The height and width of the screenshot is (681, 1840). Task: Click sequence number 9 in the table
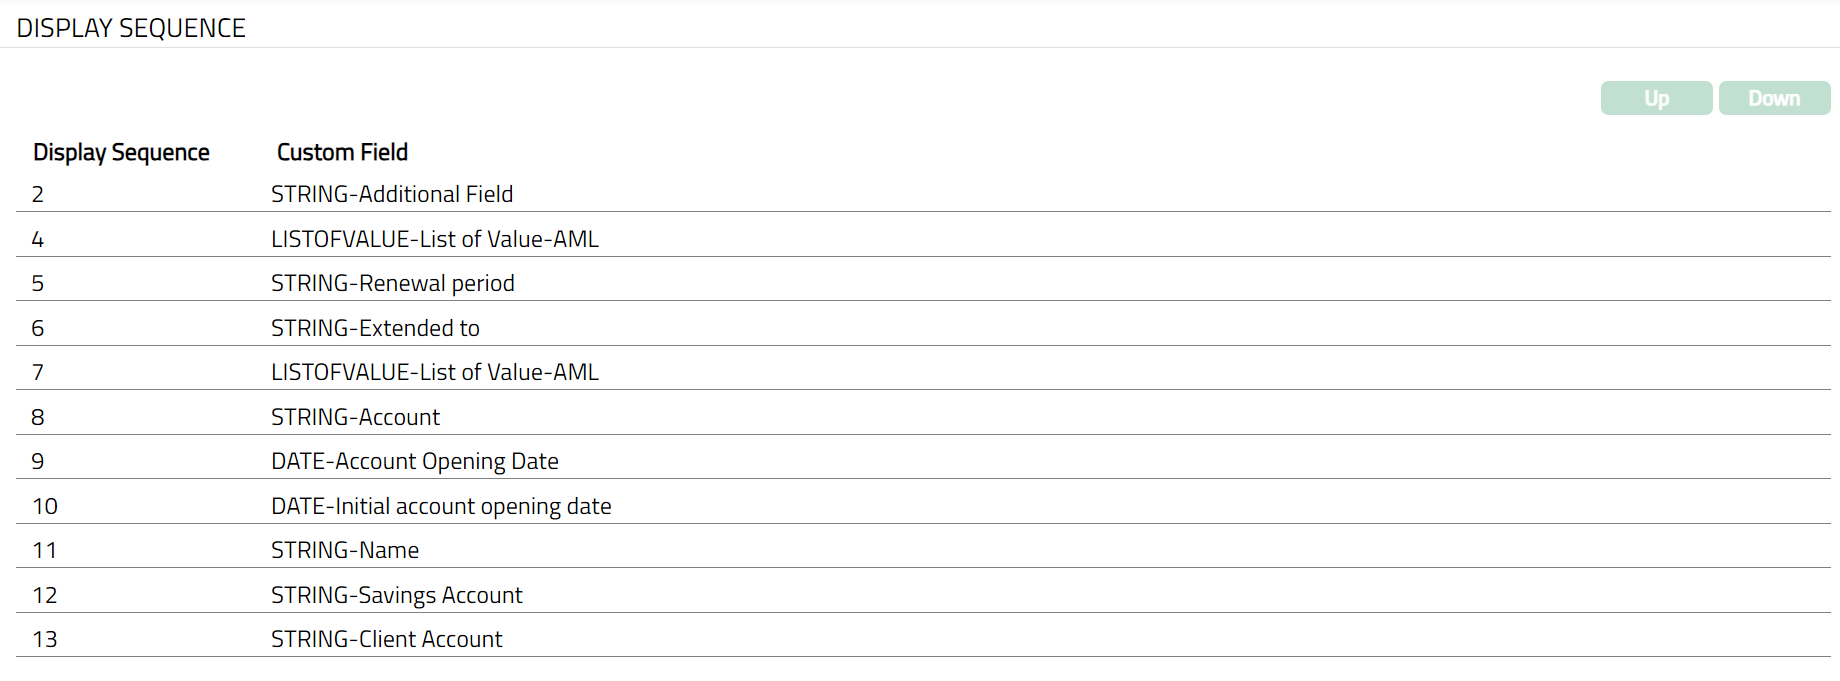pyautogui.click(x=38, y=461)
